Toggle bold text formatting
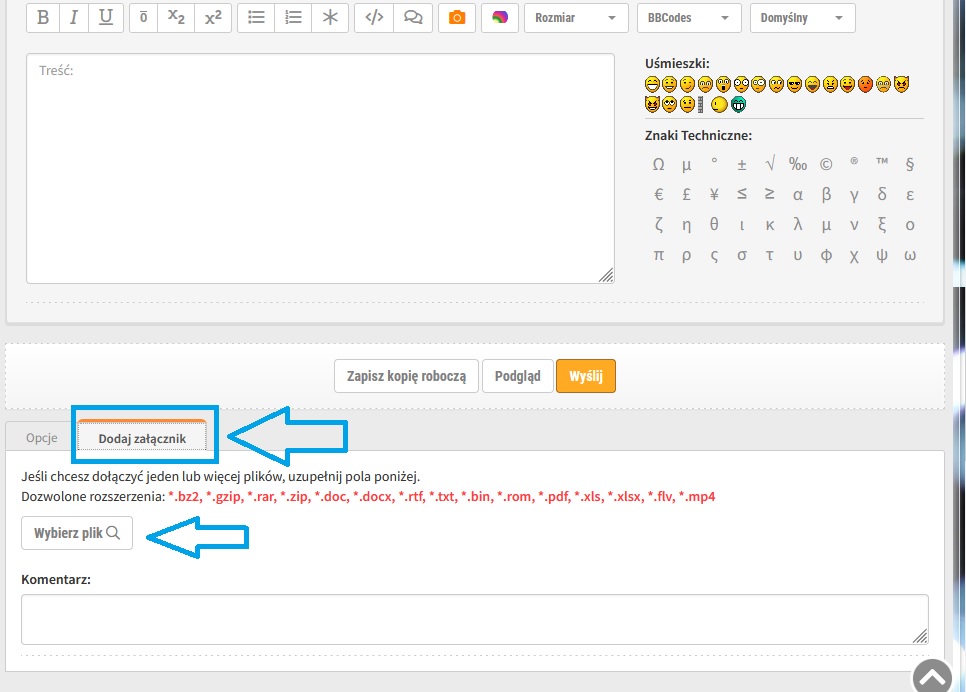The height and width of the screenshot is (692, 966). [x=42, y=18]
